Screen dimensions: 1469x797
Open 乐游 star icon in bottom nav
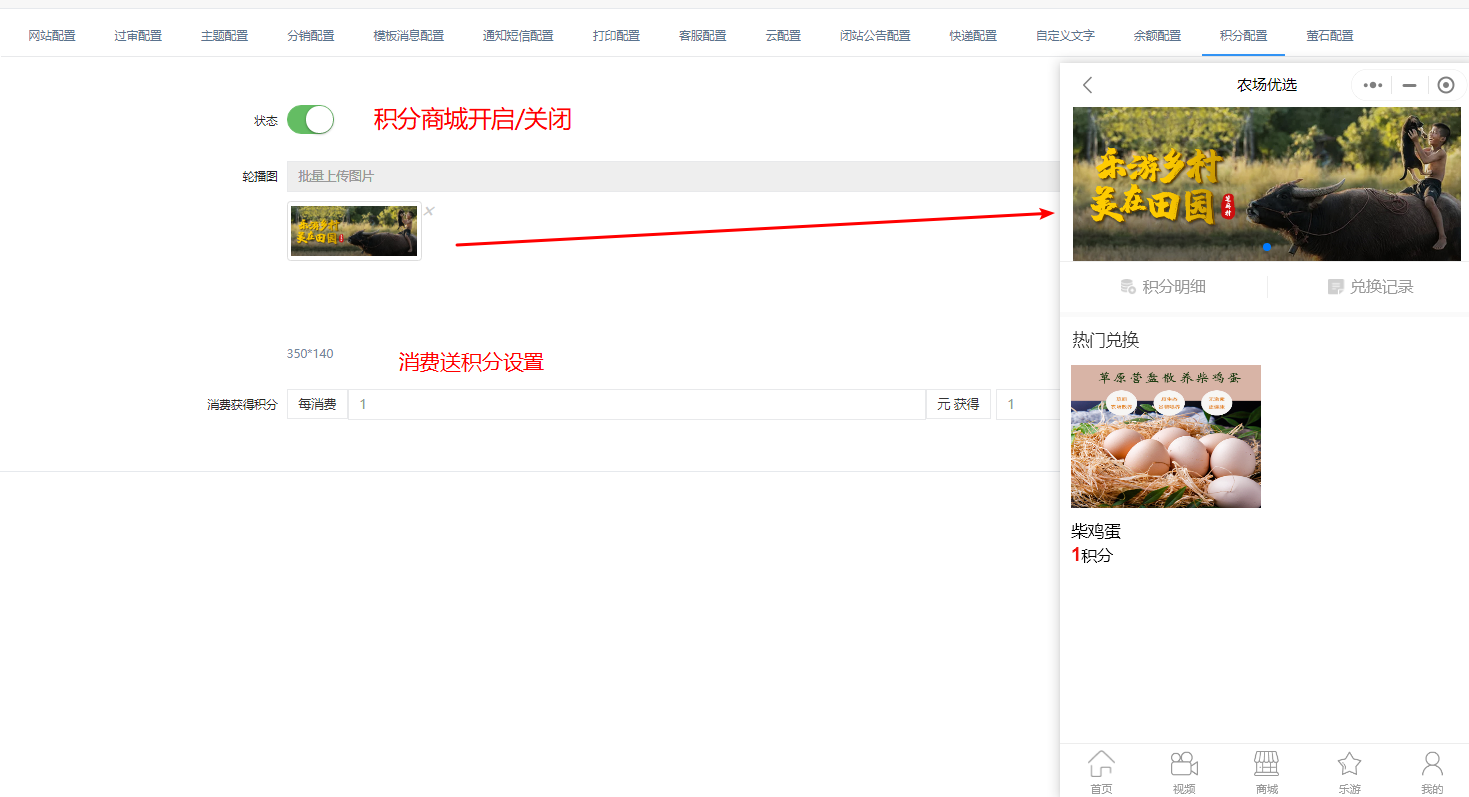coord(1349,764)
